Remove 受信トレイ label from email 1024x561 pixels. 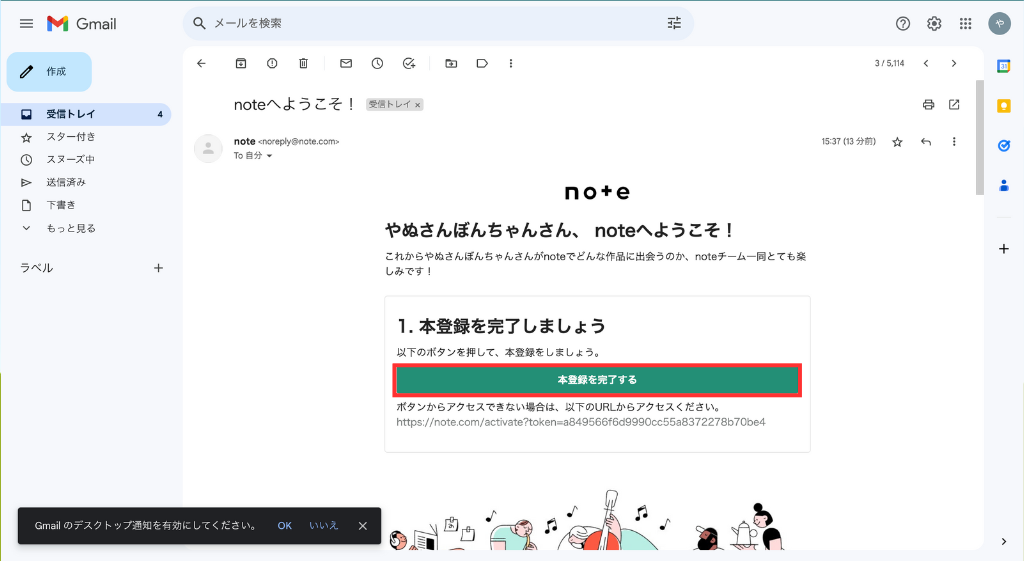click(x=418, y=104)
